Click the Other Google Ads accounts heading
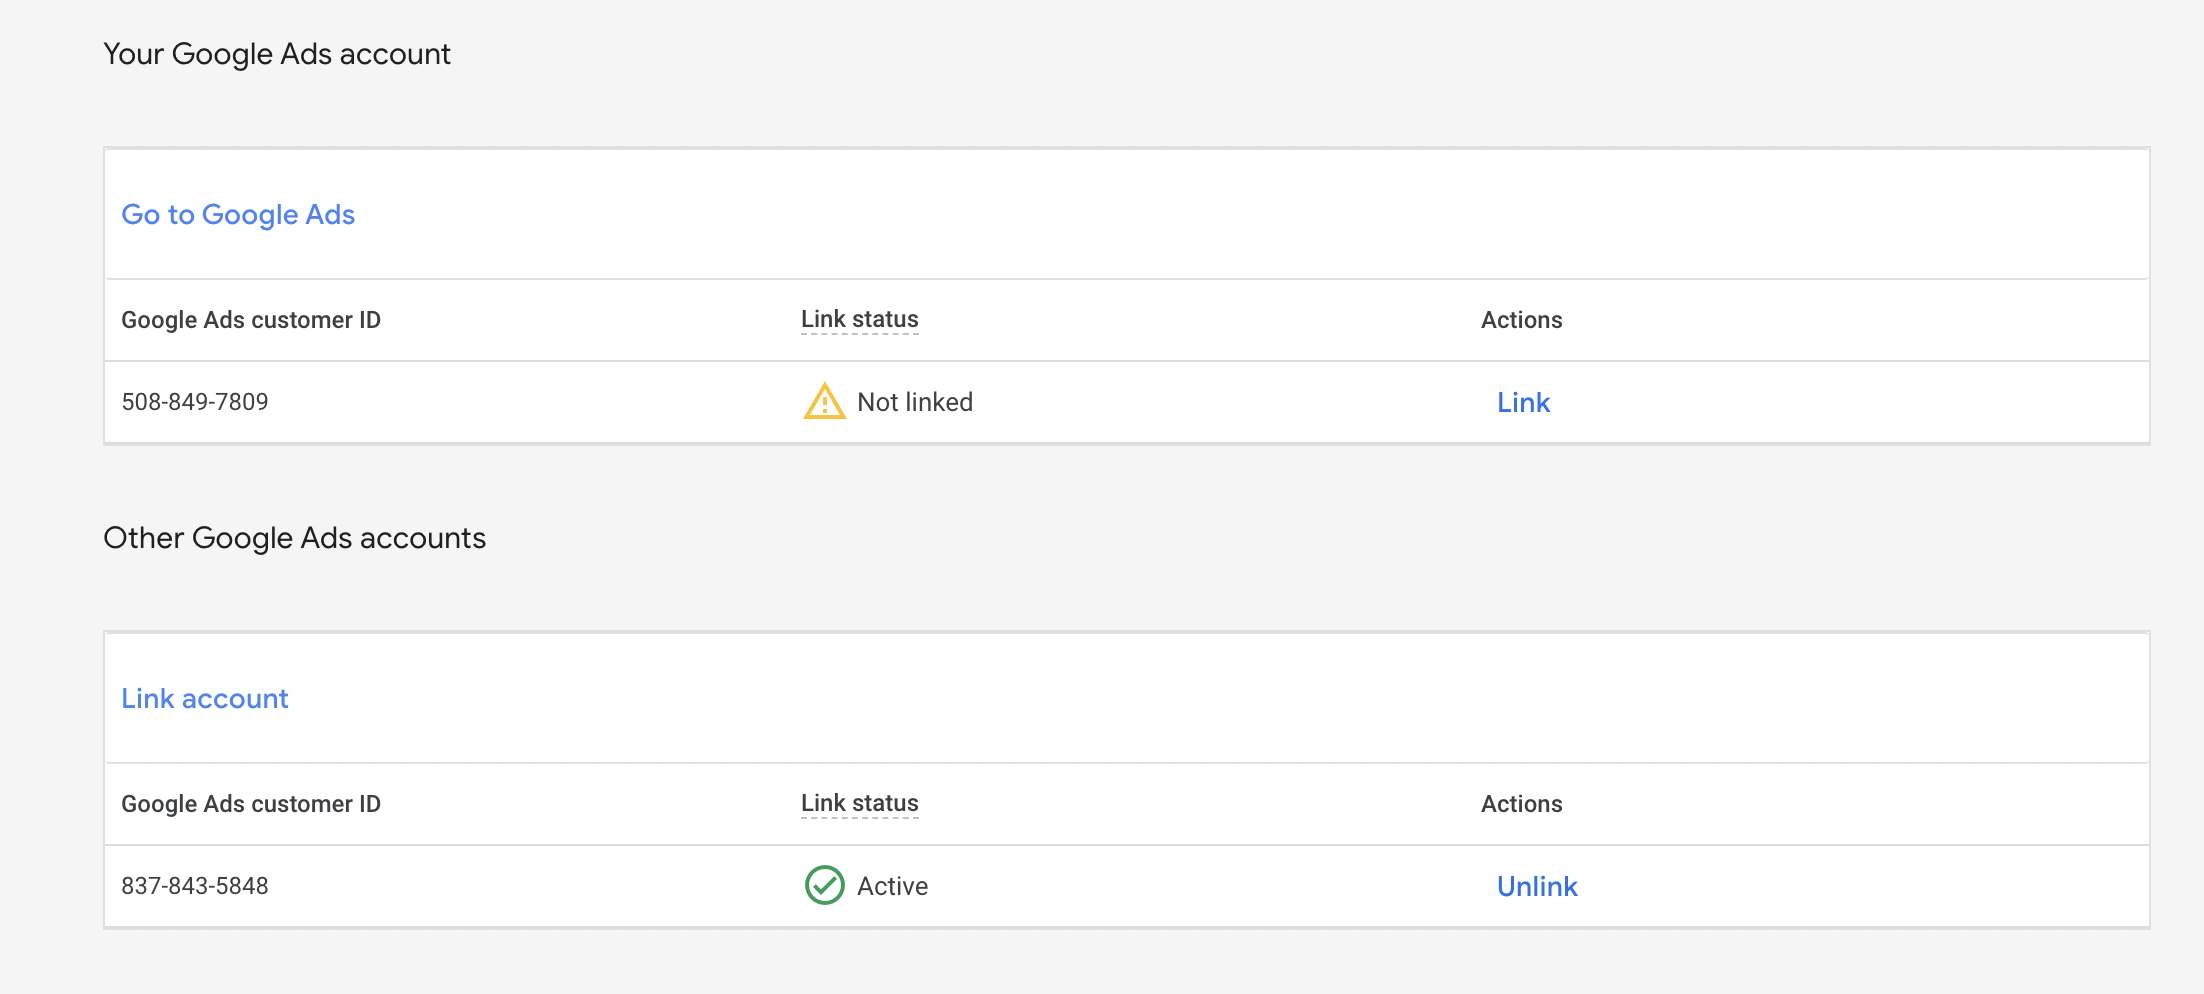2204x994 pixels. coord(295,538)
